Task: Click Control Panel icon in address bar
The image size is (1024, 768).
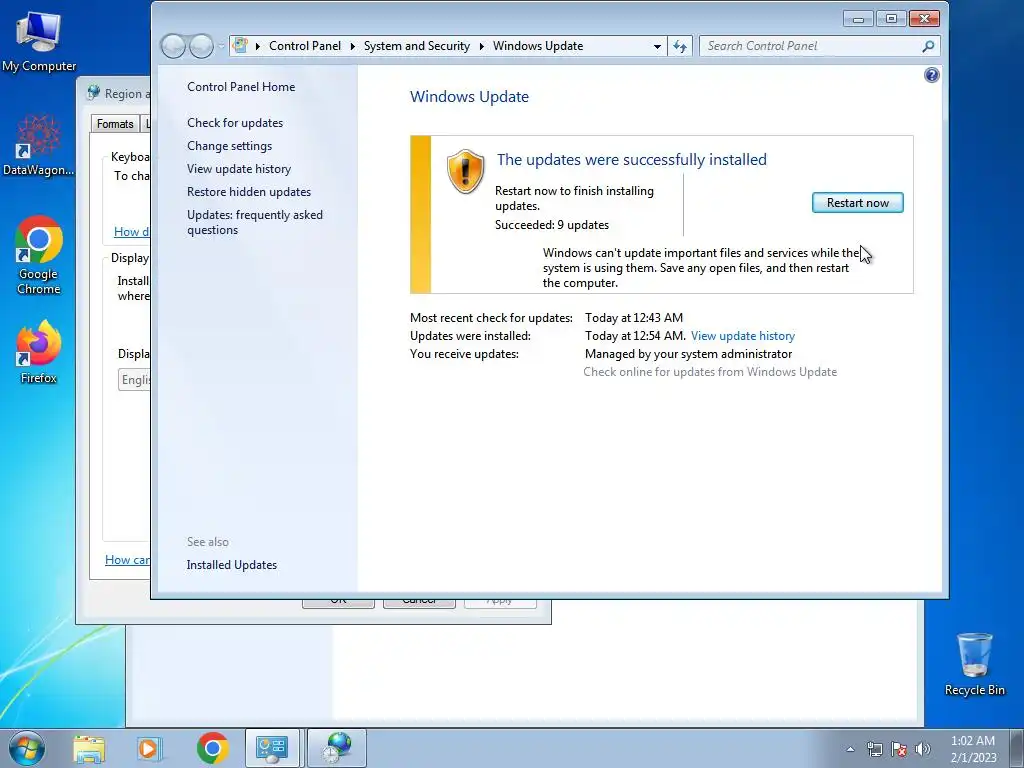Action: [240, 46]
